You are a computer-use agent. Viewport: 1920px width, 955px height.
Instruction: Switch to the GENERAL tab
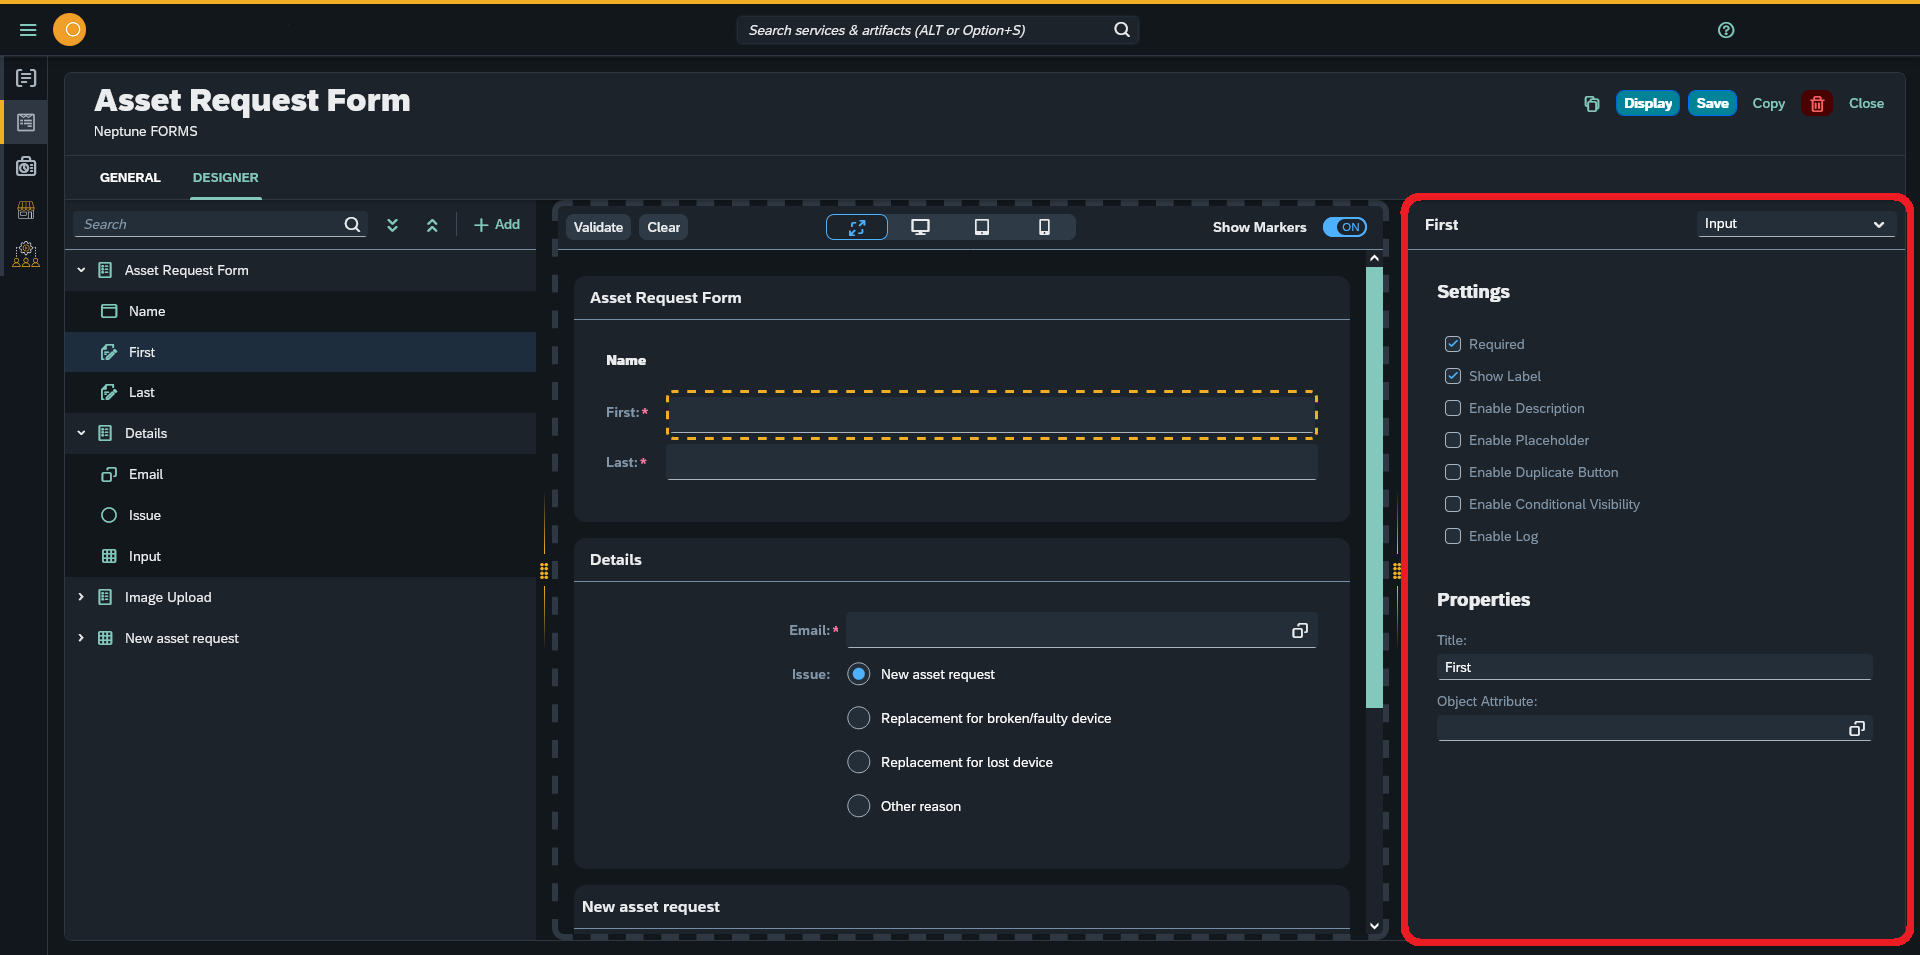pyautogui.click(x=130, y=177)
